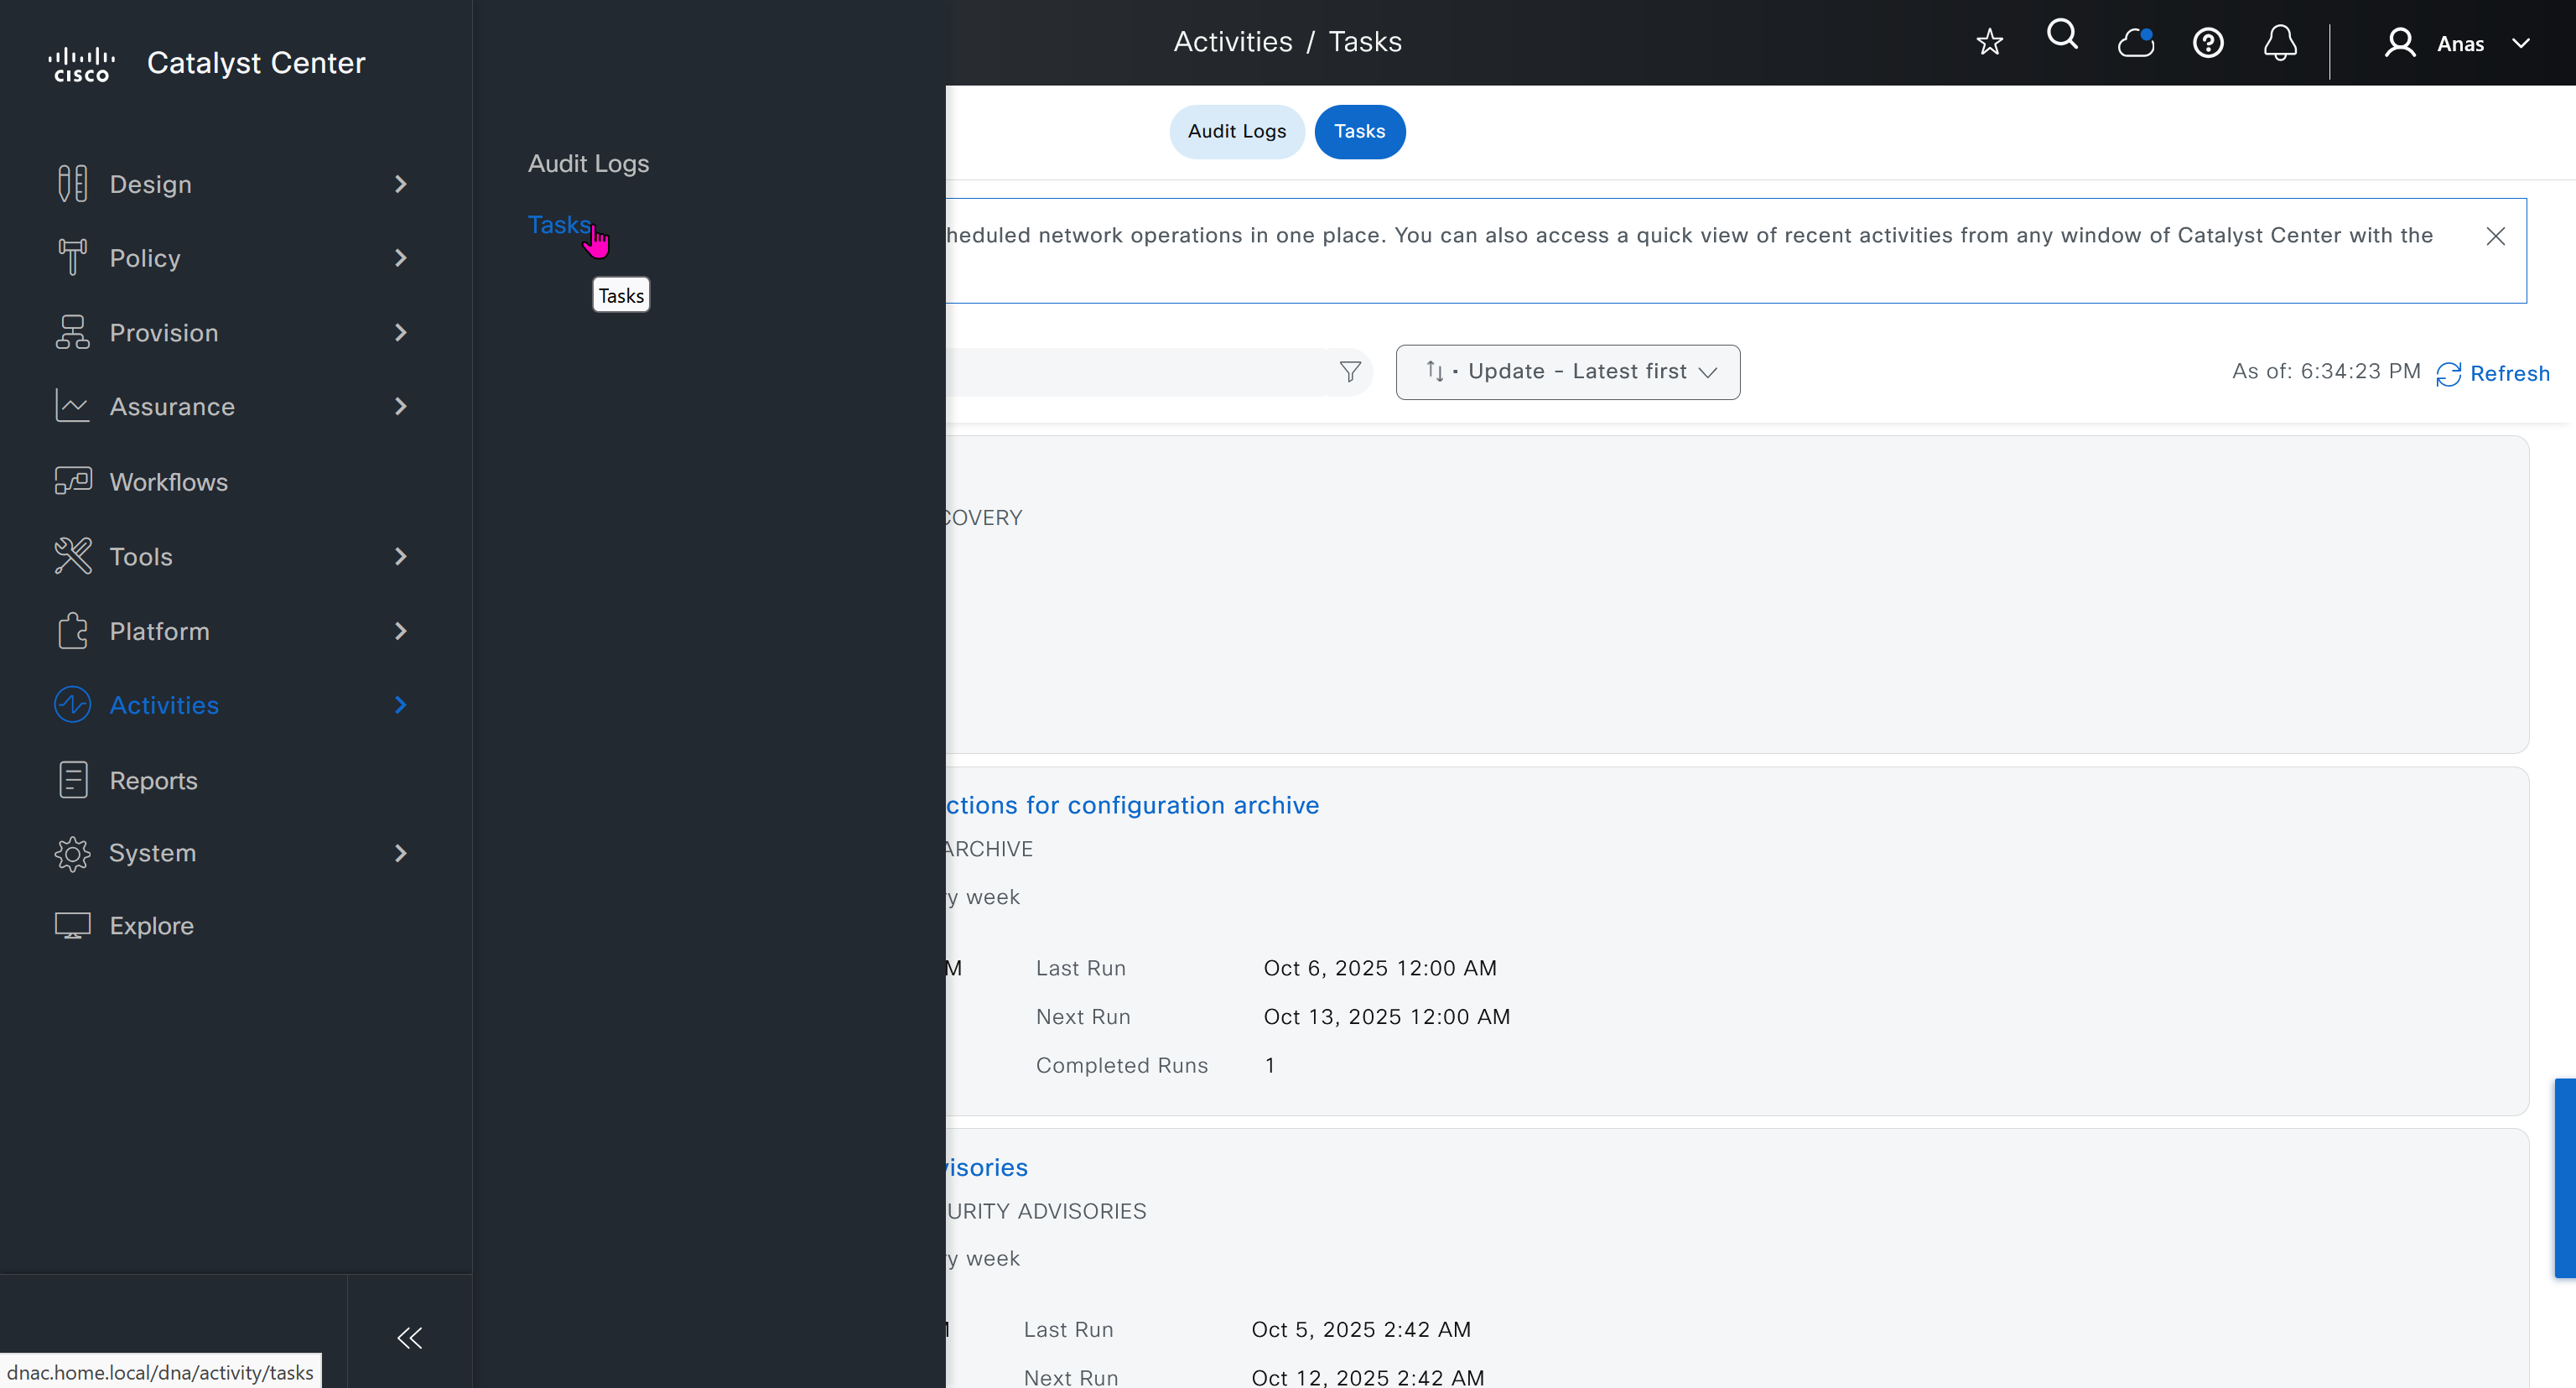Open Reports from the sidebar
2576x1388 pixels.
[x=153, y=780]
